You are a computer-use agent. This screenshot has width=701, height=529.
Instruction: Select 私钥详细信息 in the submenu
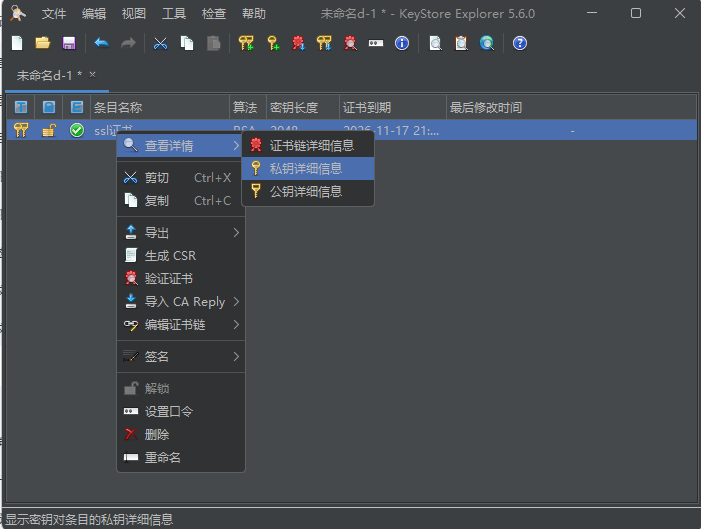[x=306, y=169]
